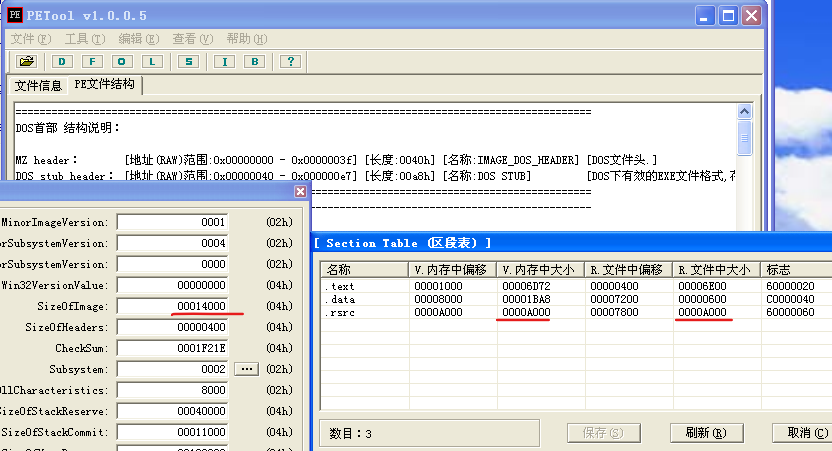Click the 刷新(R) button
Image resolution: width=832 pixels, height=451 pixels.
tap(706, 433)
